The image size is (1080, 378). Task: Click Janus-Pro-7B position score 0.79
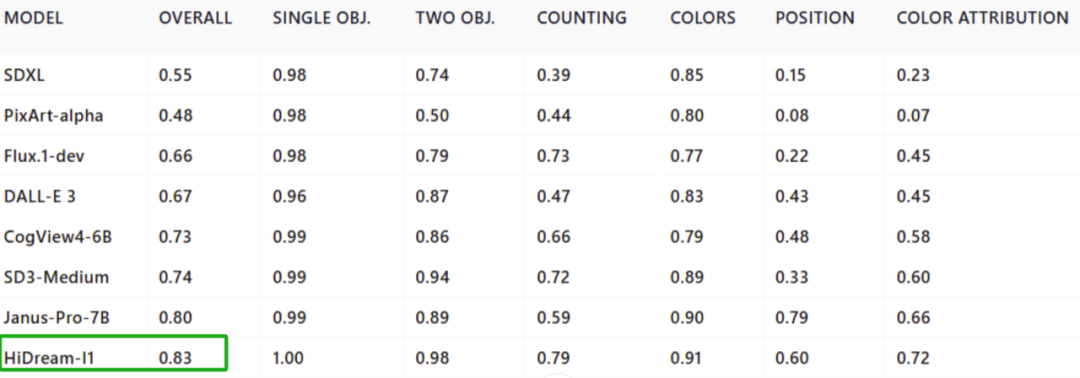792,318
